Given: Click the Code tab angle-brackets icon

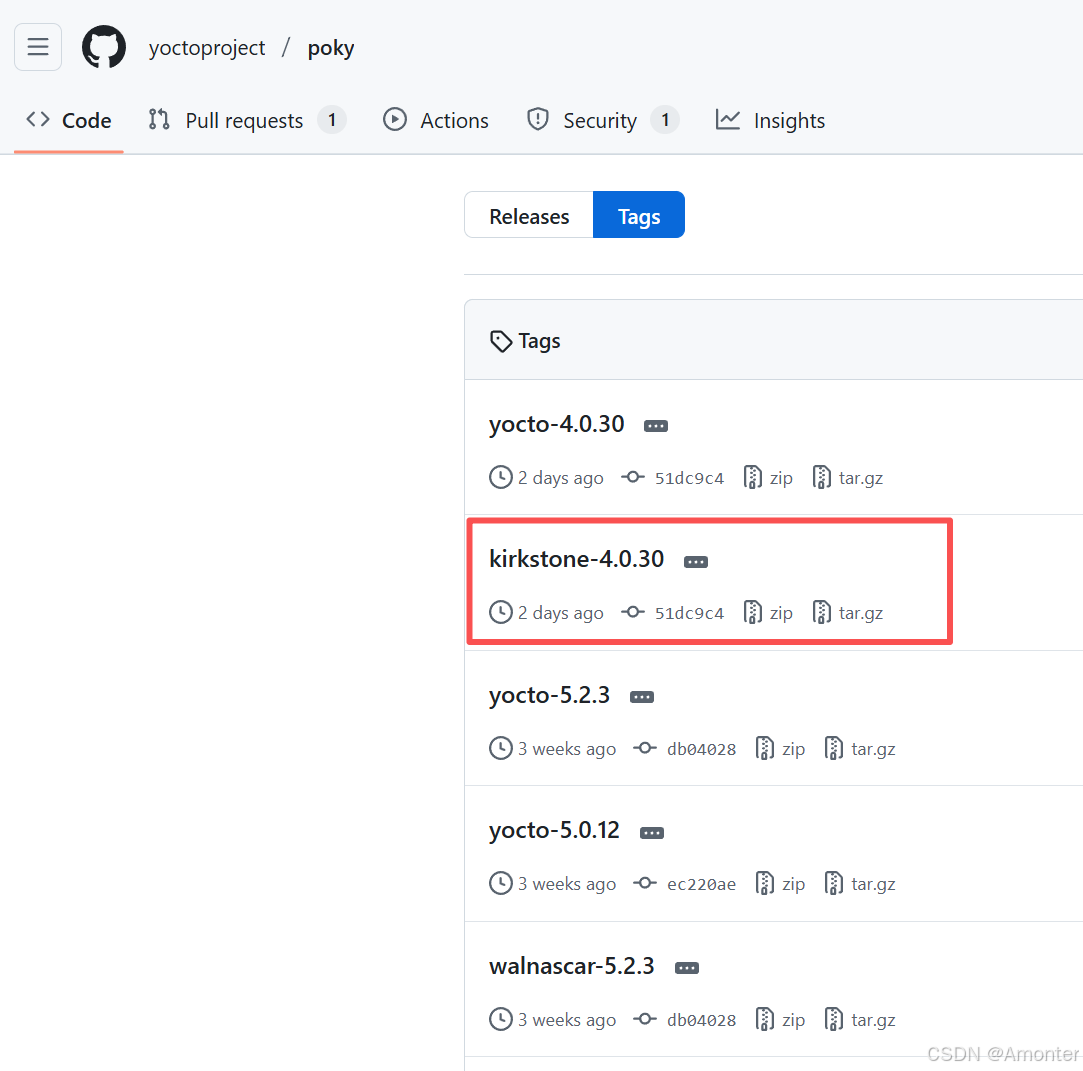Looking at the screenshot, I should [38, 119].
